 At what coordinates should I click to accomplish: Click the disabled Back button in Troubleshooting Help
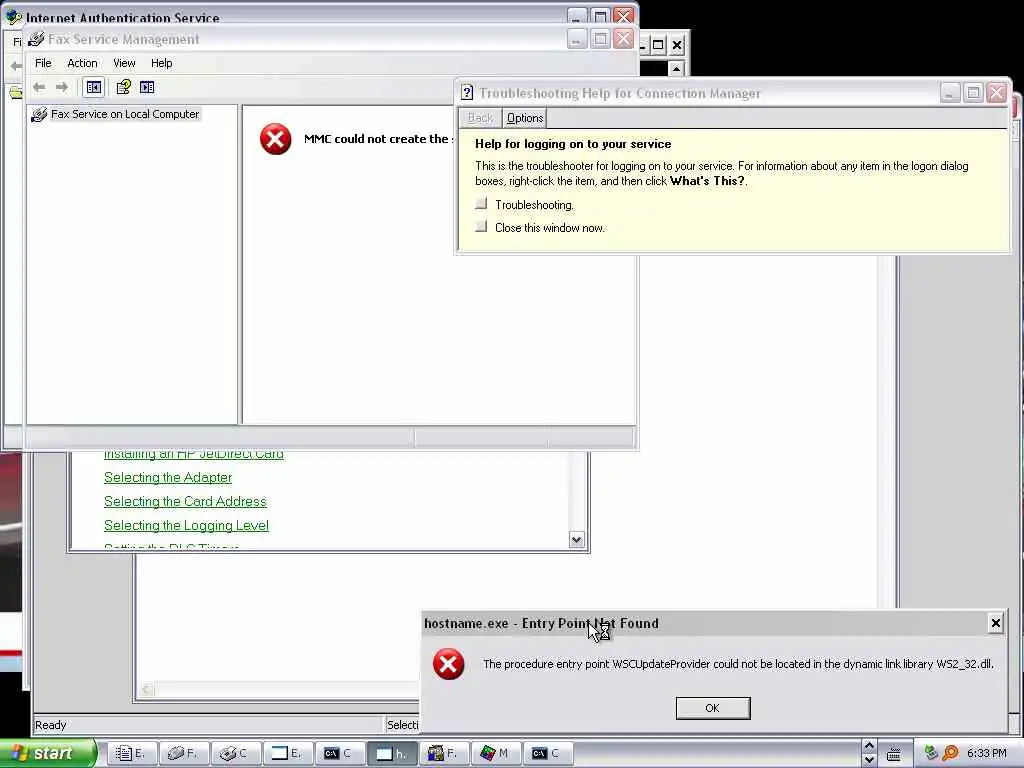point(480,118)
